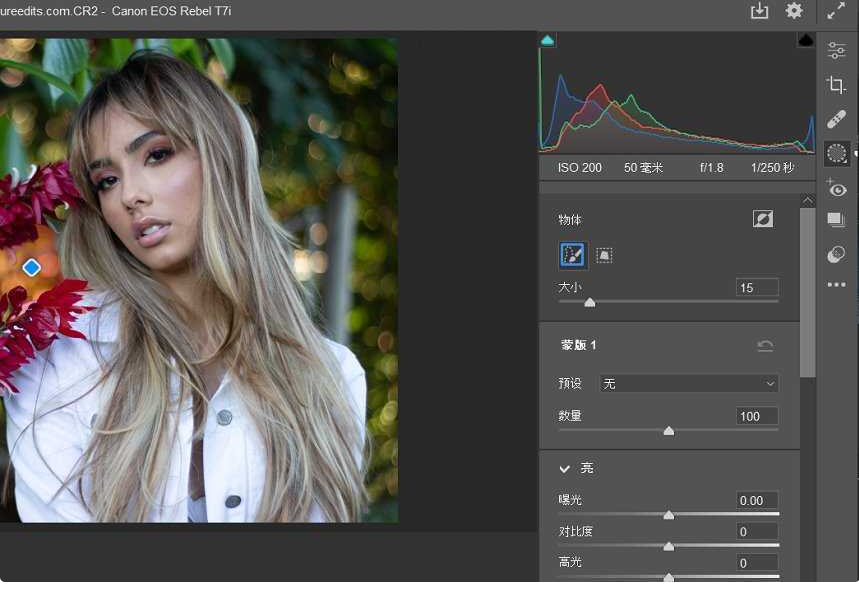Reset 蒙版 1 with the reset arrow
The image size is (859, 591).
pos(765,344)
